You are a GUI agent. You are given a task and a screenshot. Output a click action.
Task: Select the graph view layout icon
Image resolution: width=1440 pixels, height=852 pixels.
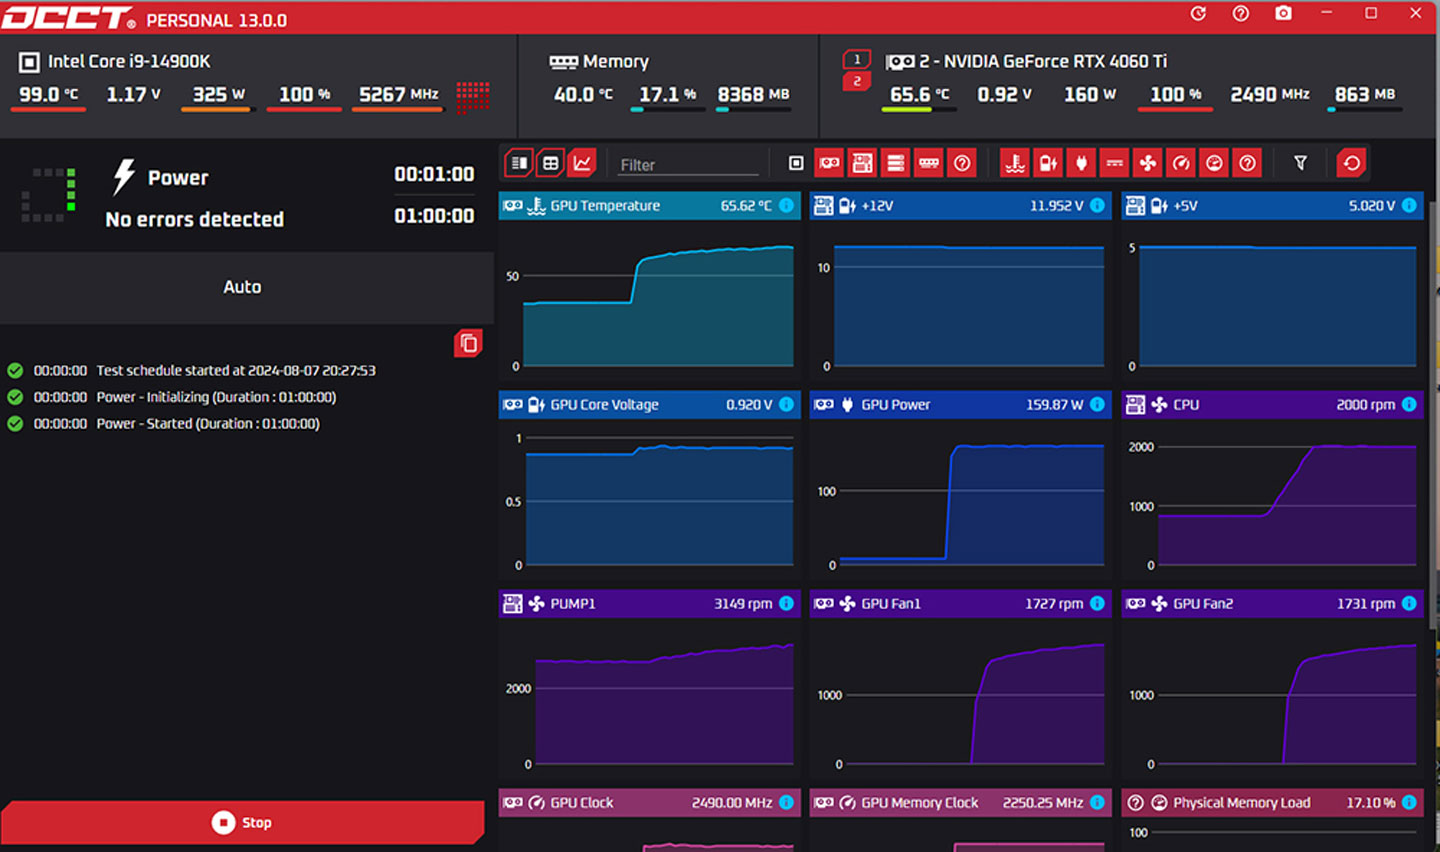pyautogui.click(x=582, y=163)
